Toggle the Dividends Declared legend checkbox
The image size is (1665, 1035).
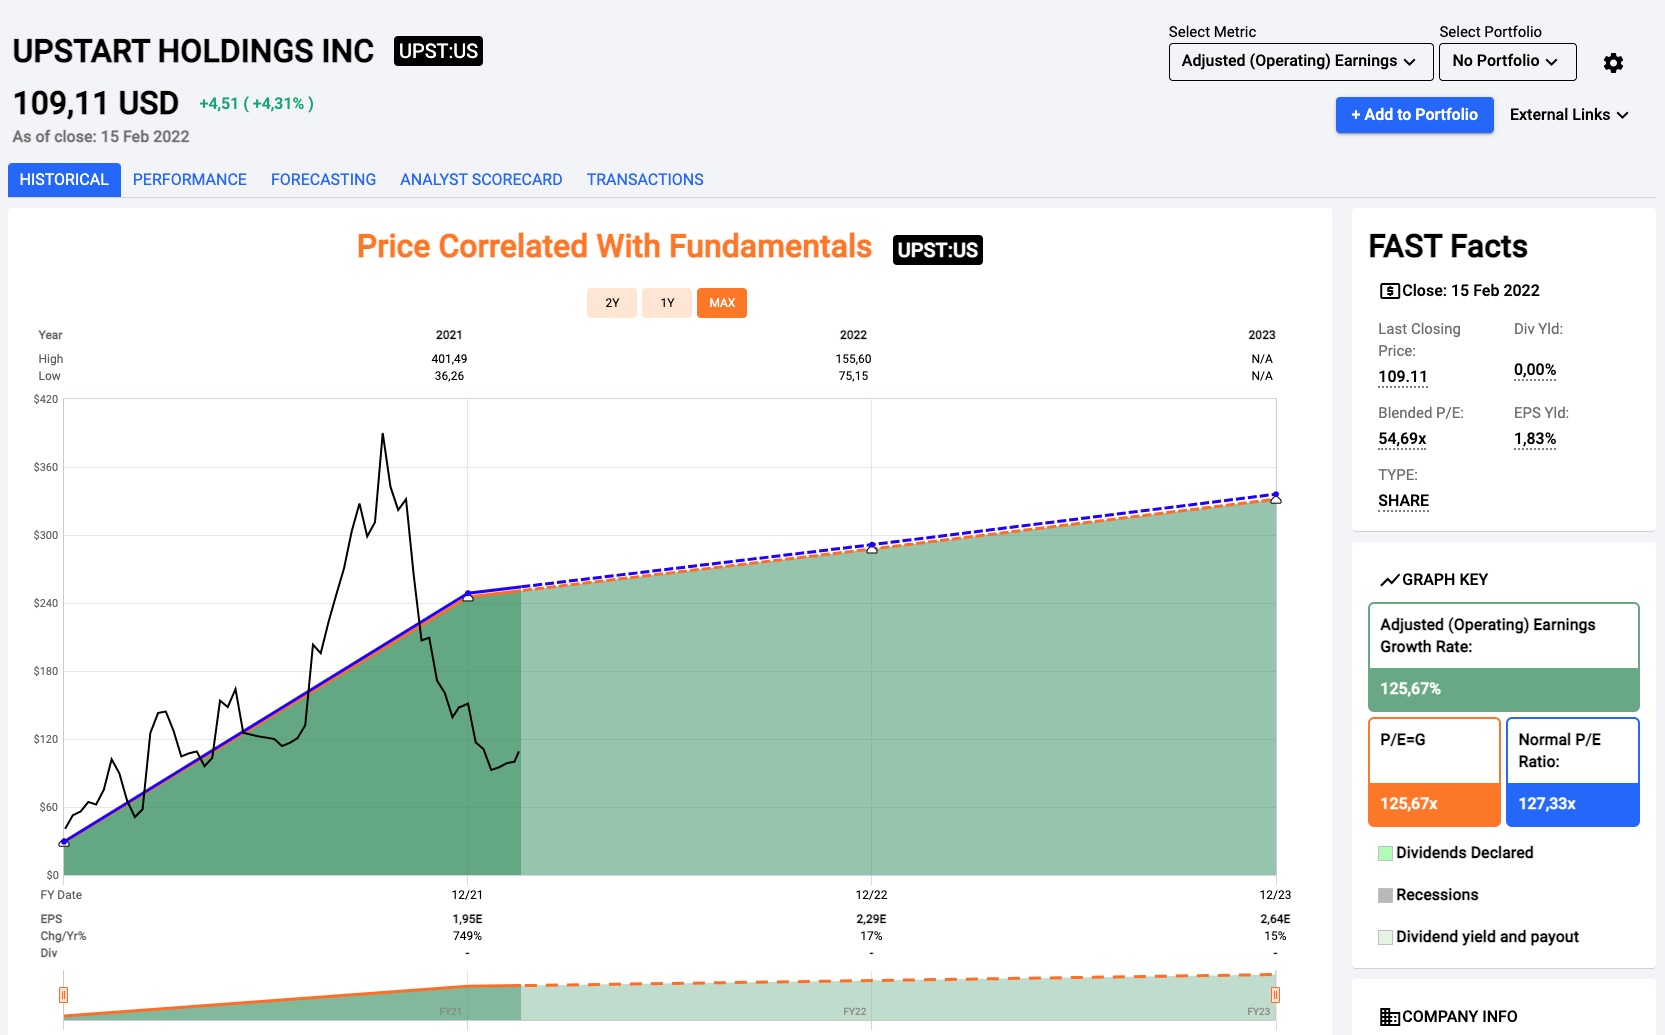pyautogui.click(x=1385, y=853)
